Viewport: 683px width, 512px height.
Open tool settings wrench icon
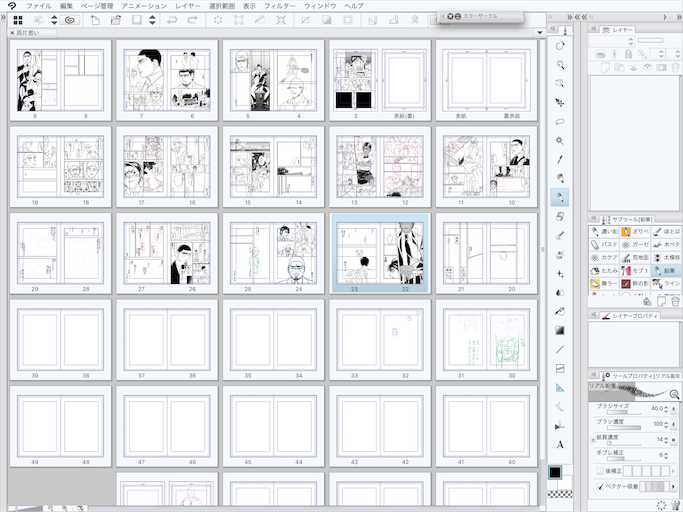[x=675, y=506]
